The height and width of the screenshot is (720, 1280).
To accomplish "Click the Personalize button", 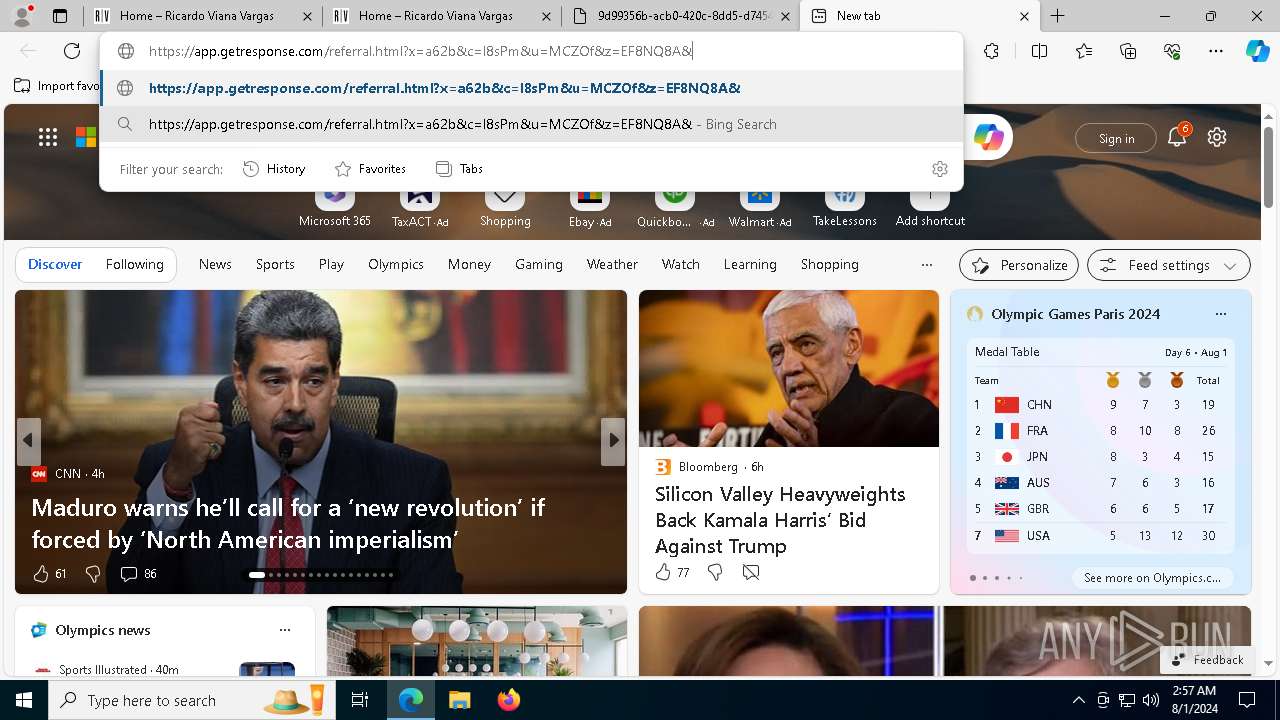I will [x=1019, y=265].
